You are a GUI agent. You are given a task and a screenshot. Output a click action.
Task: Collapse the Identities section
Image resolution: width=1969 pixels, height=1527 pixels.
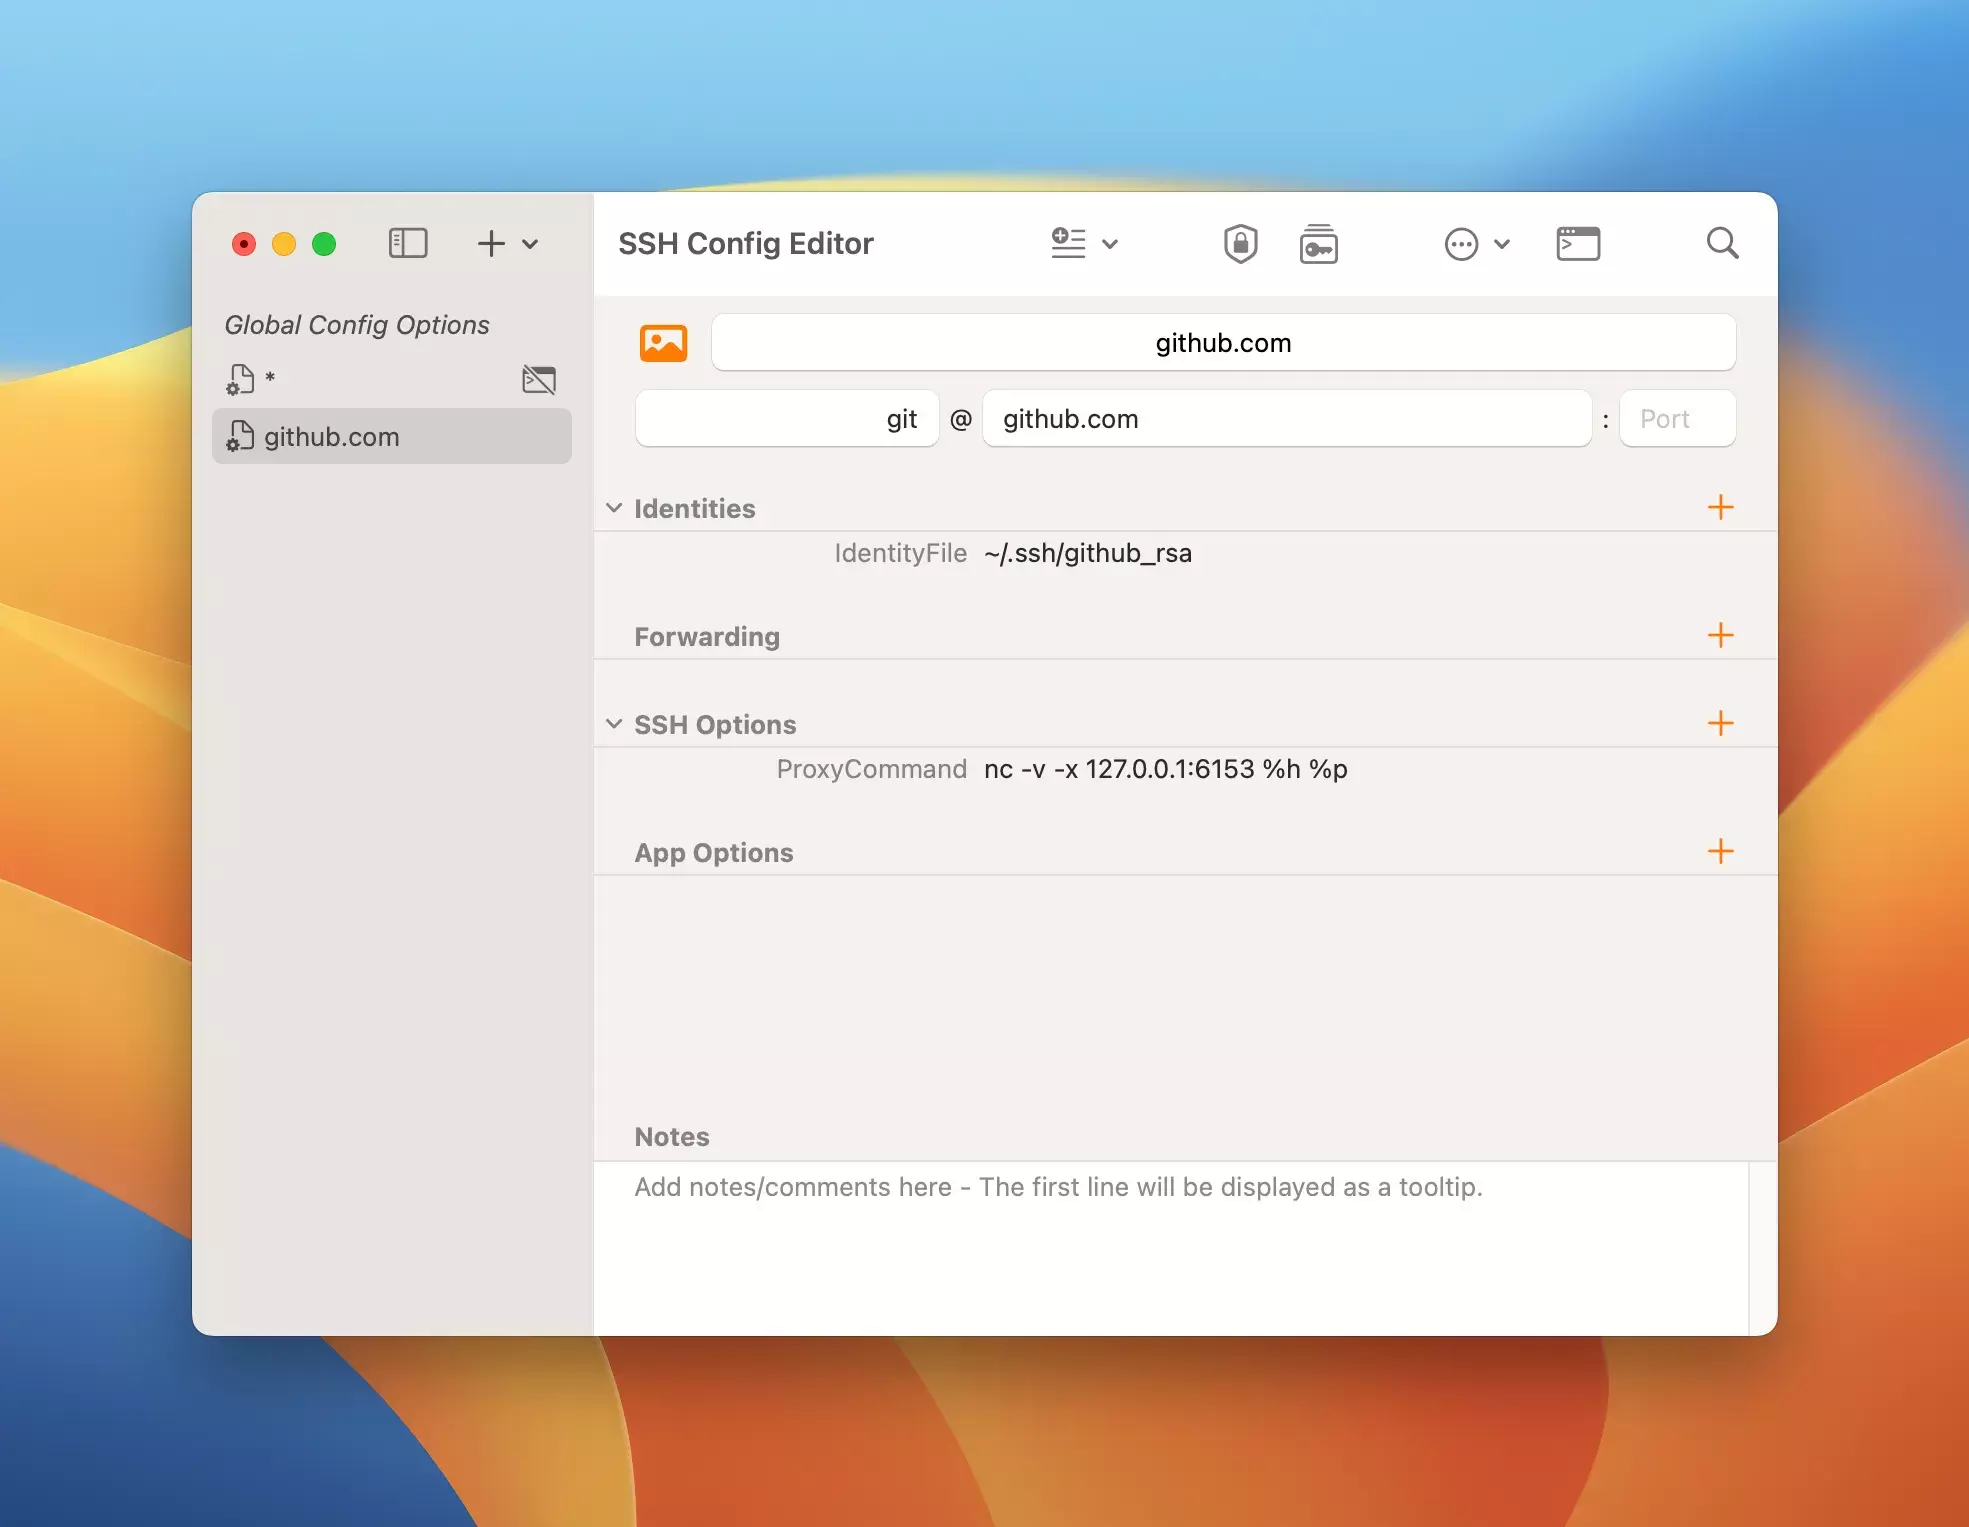[x=614, y=508]
